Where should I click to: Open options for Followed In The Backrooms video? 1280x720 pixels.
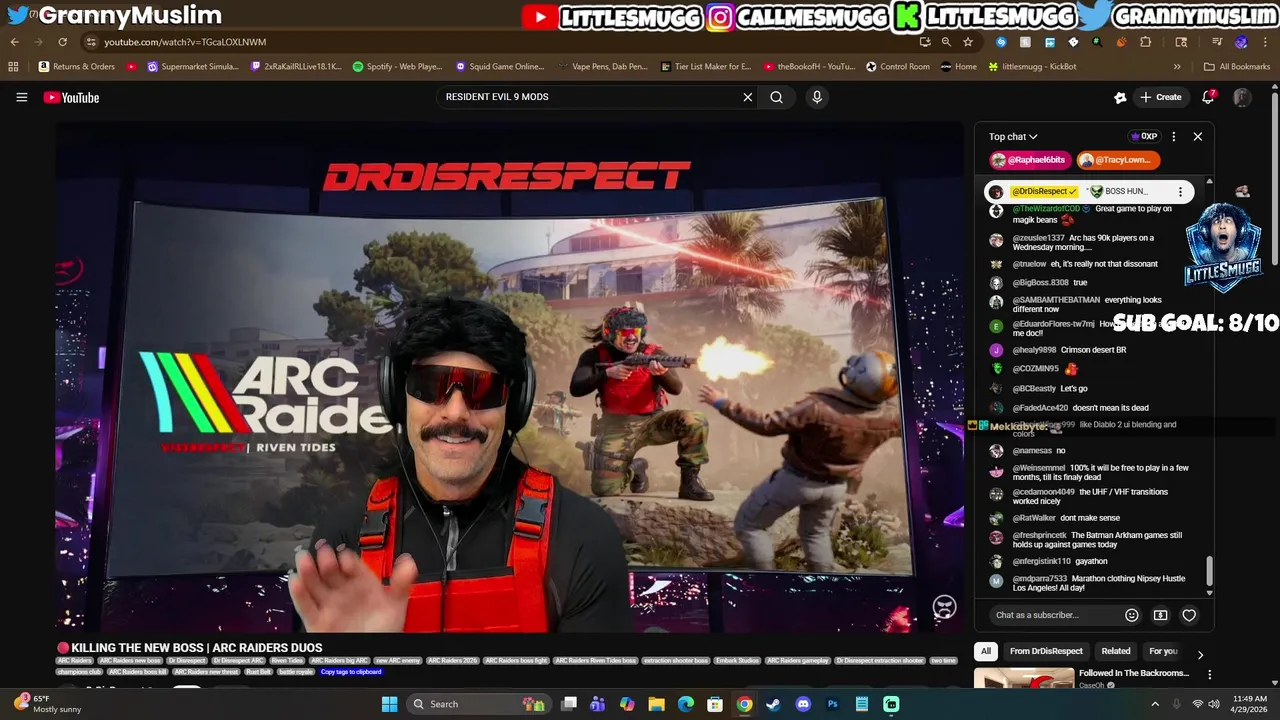[x=1209, y=675]
